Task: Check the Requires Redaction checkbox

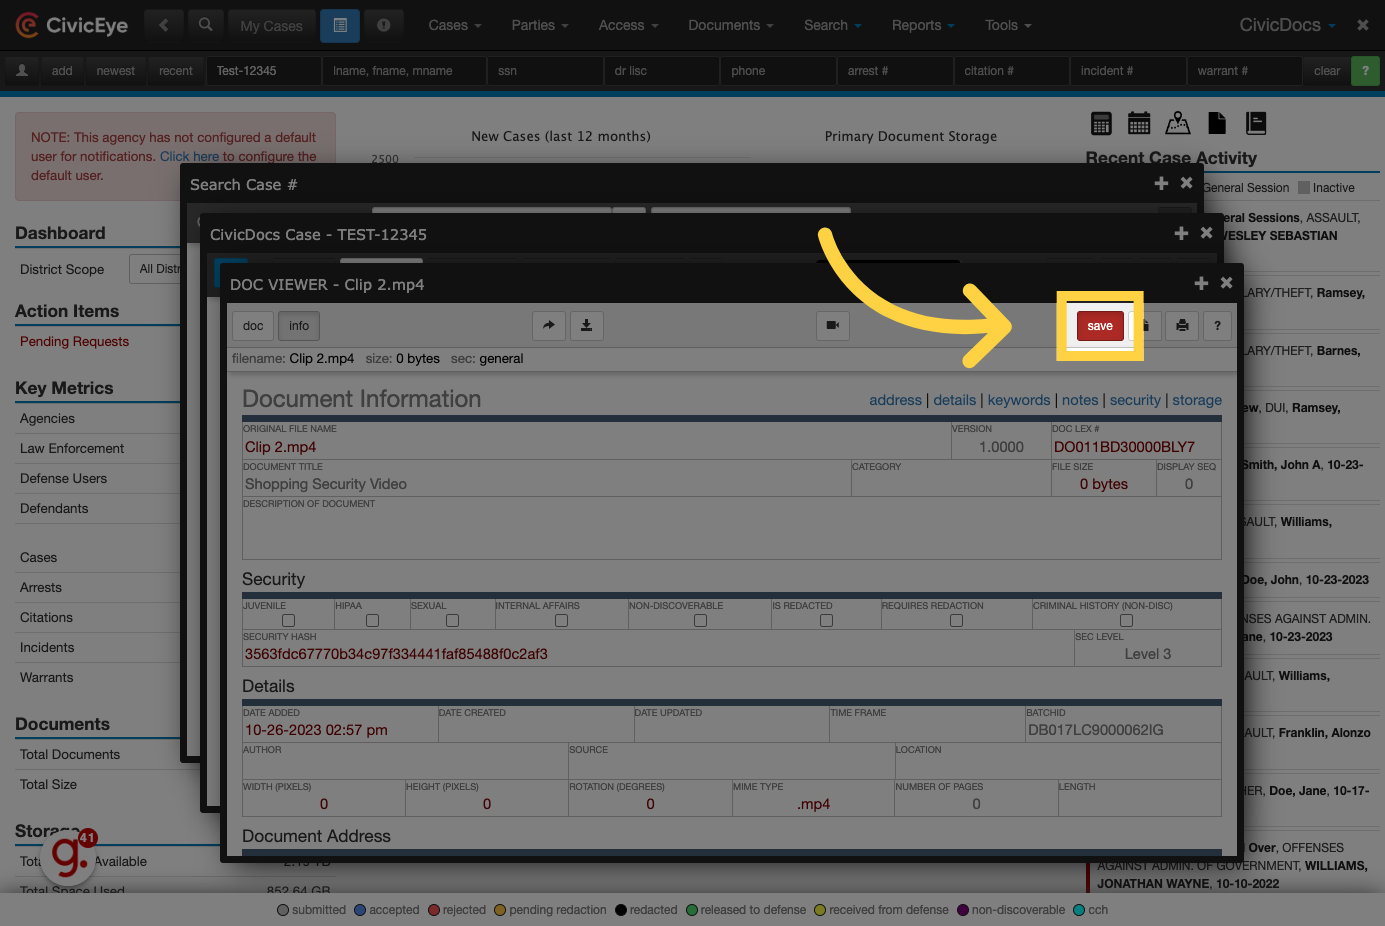Action: (956, 621)
